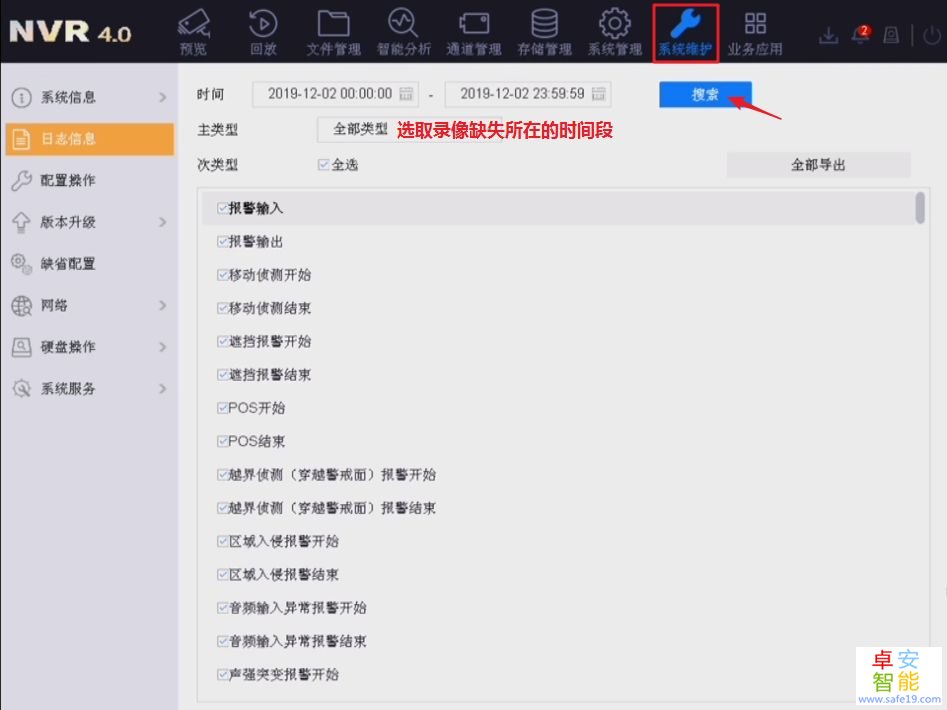Expand the 系统信息 sidebar section
The width and height of the screenshot is (947, 710).
click(x=90, y=97)
